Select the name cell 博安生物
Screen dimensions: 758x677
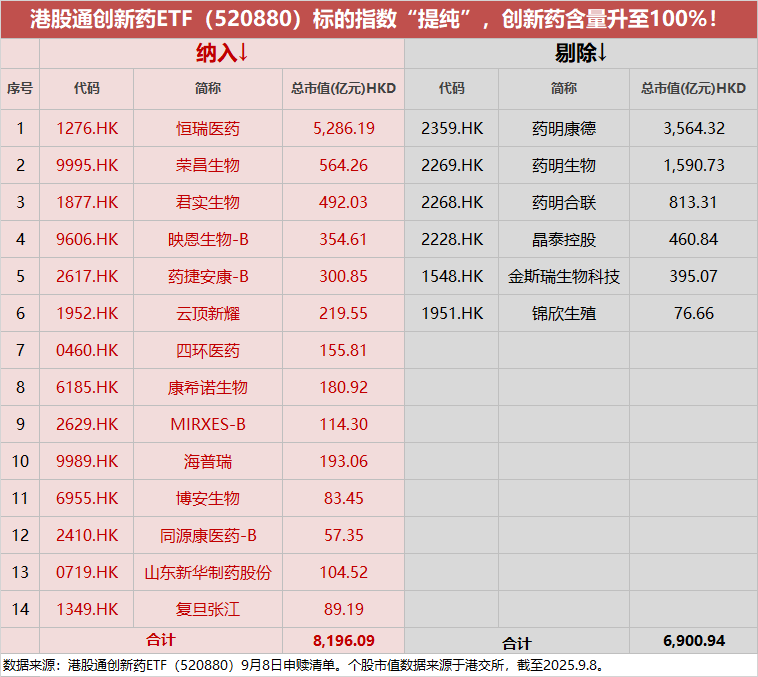point(208,498)
